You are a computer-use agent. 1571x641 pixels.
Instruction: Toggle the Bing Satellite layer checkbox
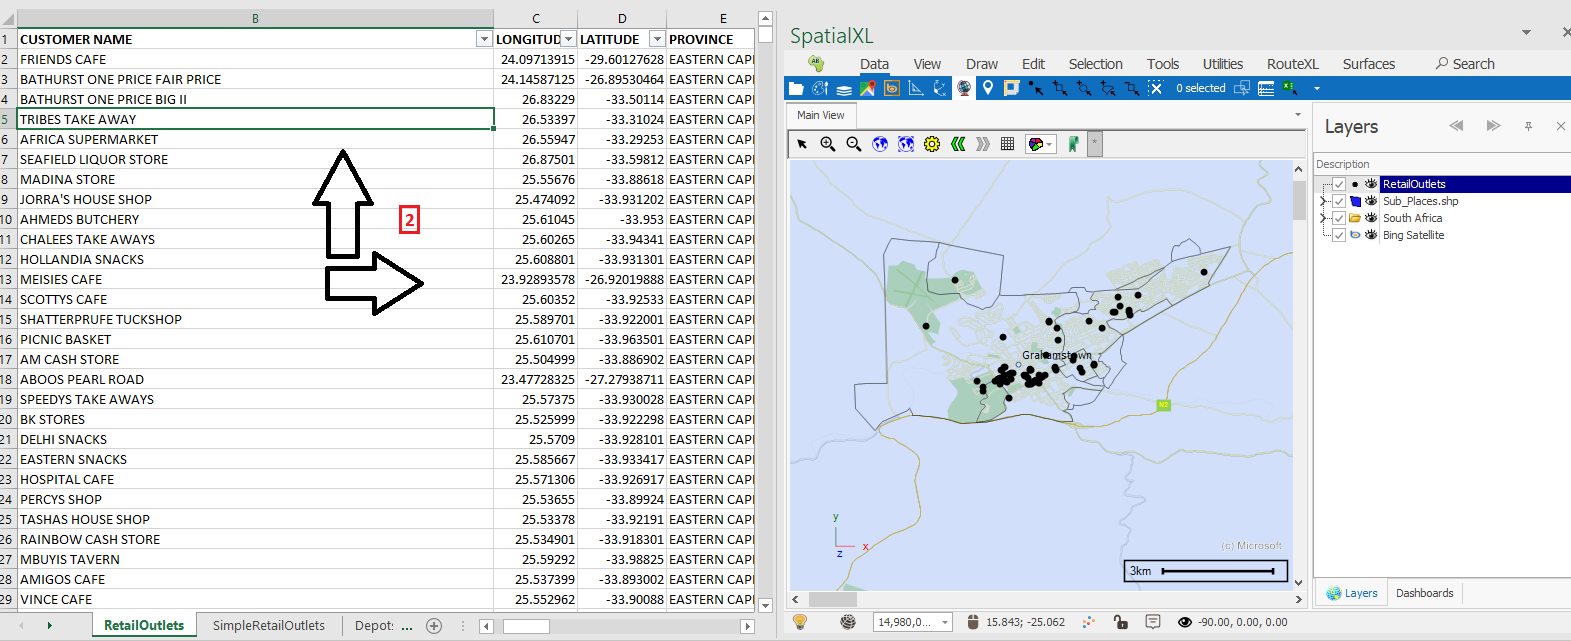coord(1339,235)
